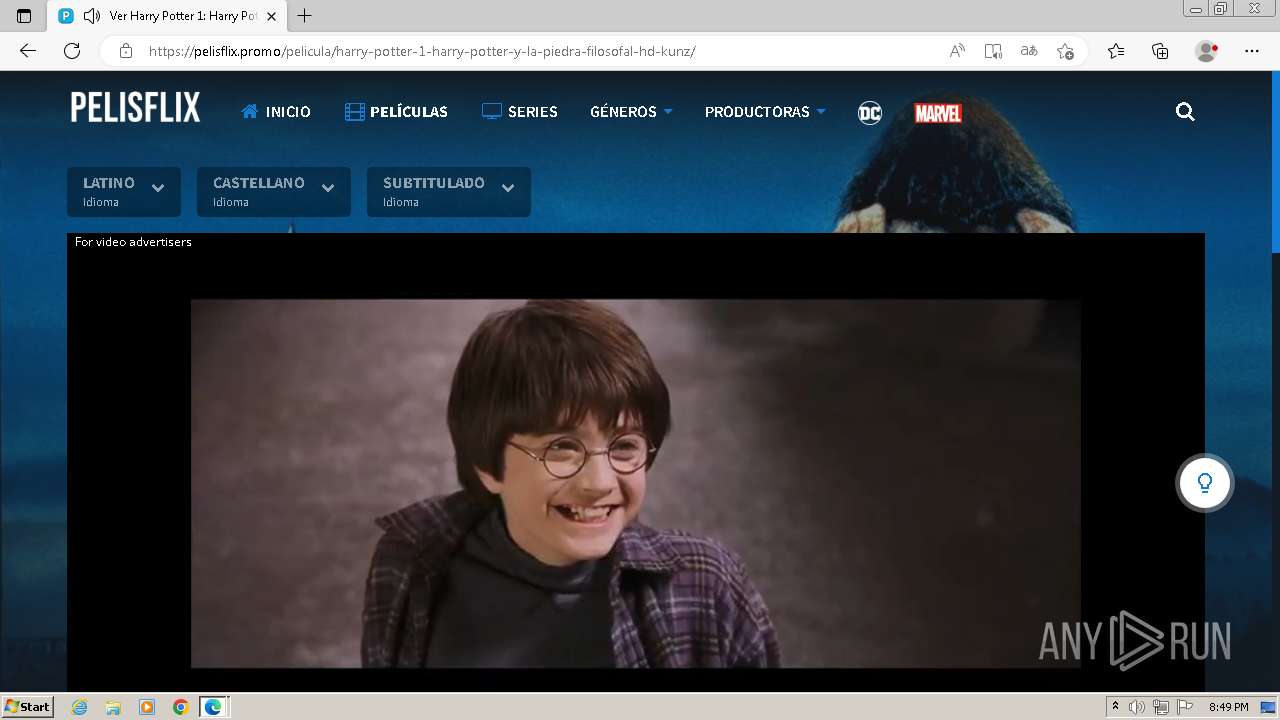The width and height of the screenshot is (1280, 720).
Task: Select the Ver Harry Potter 1 tab
Action: 167,16
